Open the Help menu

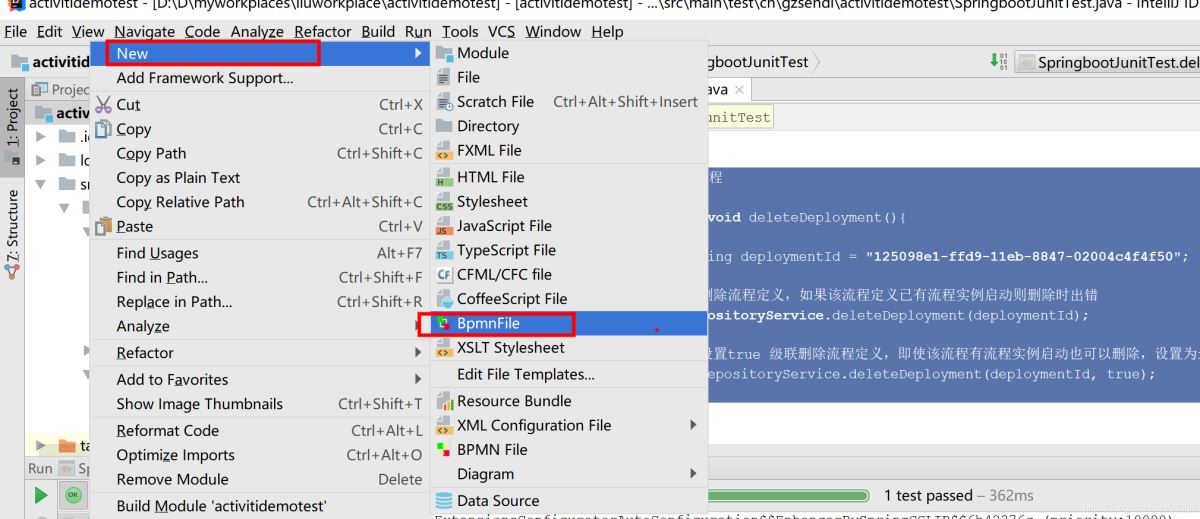(607, 32)
